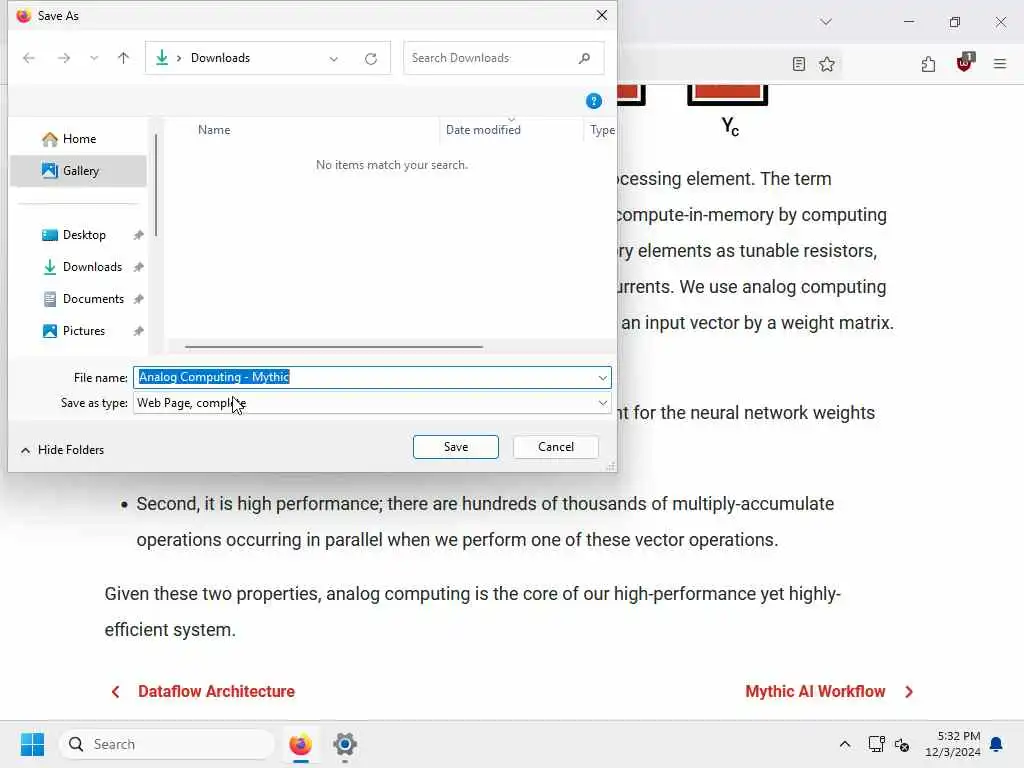1024x768 pixels.
Task: Click the pin icon next to Pictures
Action: click(x=138, y=331)
